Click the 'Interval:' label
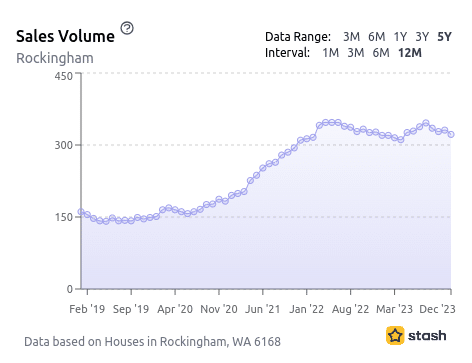Screen dimensions: 472x363 288,53
